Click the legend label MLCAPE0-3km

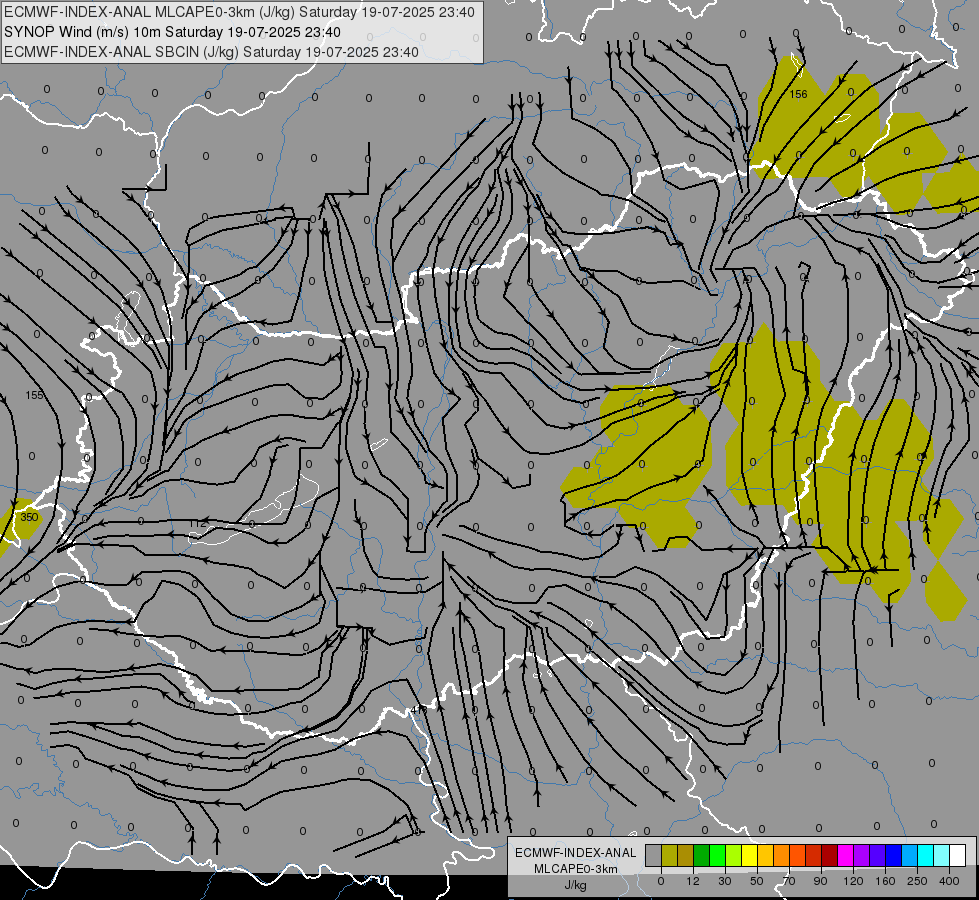pyautogui.click(x=576, y=869)
